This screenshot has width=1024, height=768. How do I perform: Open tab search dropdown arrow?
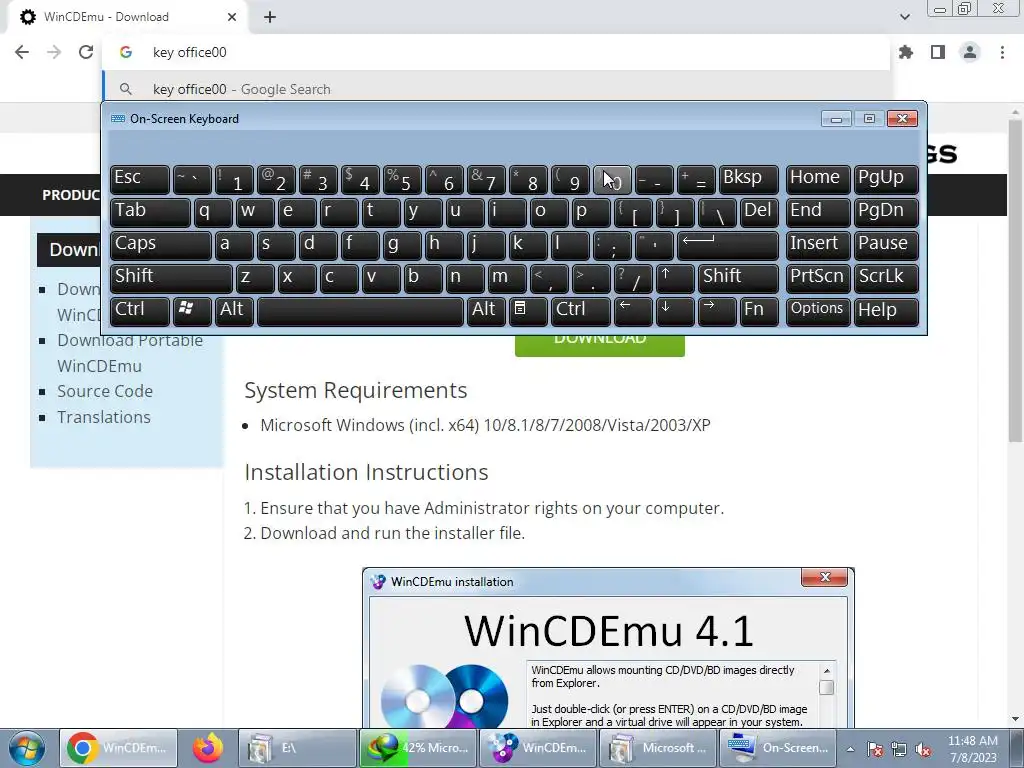coord(904,17)
